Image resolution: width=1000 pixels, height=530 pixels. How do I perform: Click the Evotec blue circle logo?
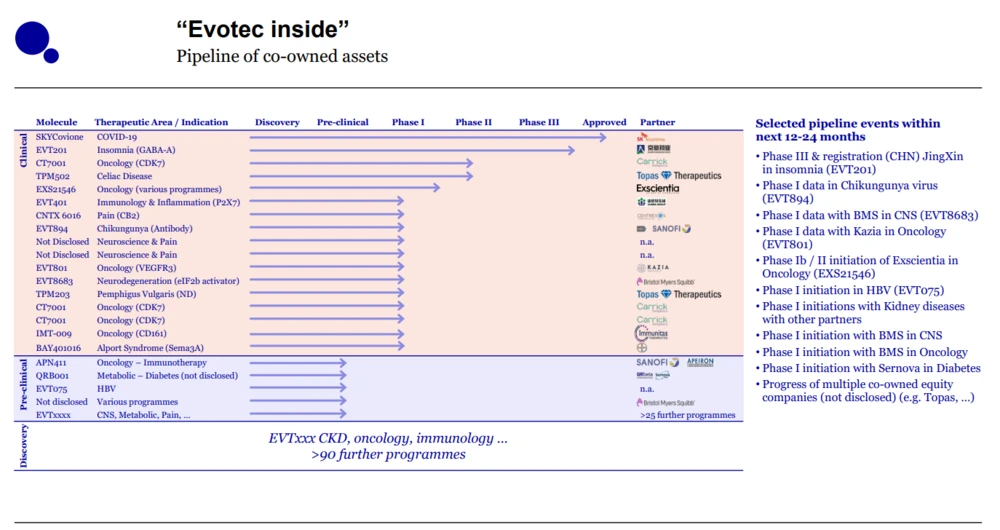click(34, 40)
